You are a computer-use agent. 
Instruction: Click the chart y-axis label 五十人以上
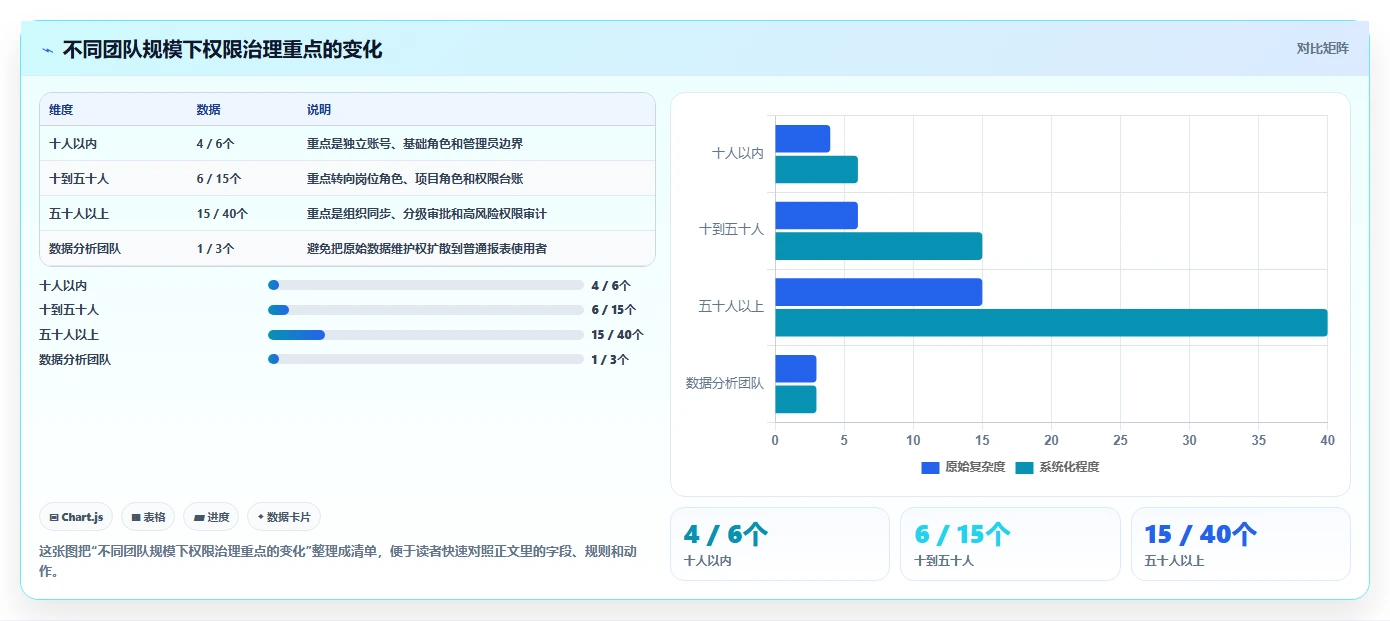tap(731, 307)
